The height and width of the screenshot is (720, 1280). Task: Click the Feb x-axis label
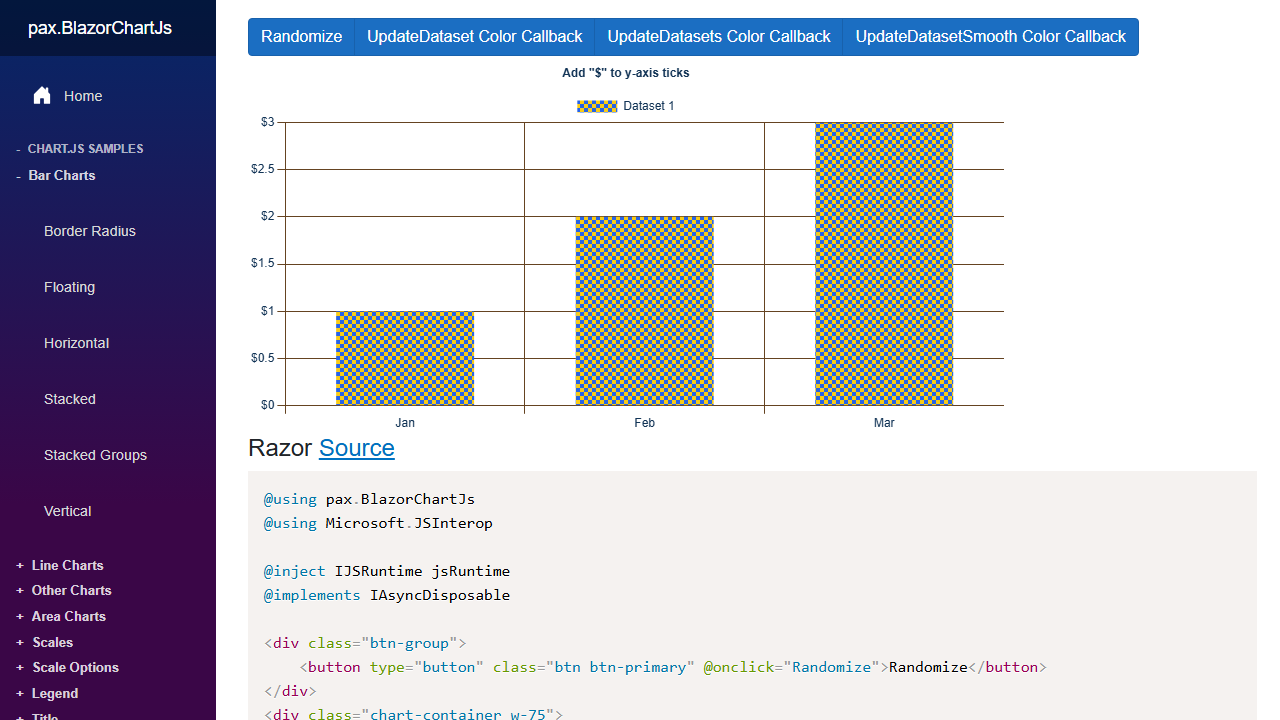pyautogui.click(x=645, y=423)
